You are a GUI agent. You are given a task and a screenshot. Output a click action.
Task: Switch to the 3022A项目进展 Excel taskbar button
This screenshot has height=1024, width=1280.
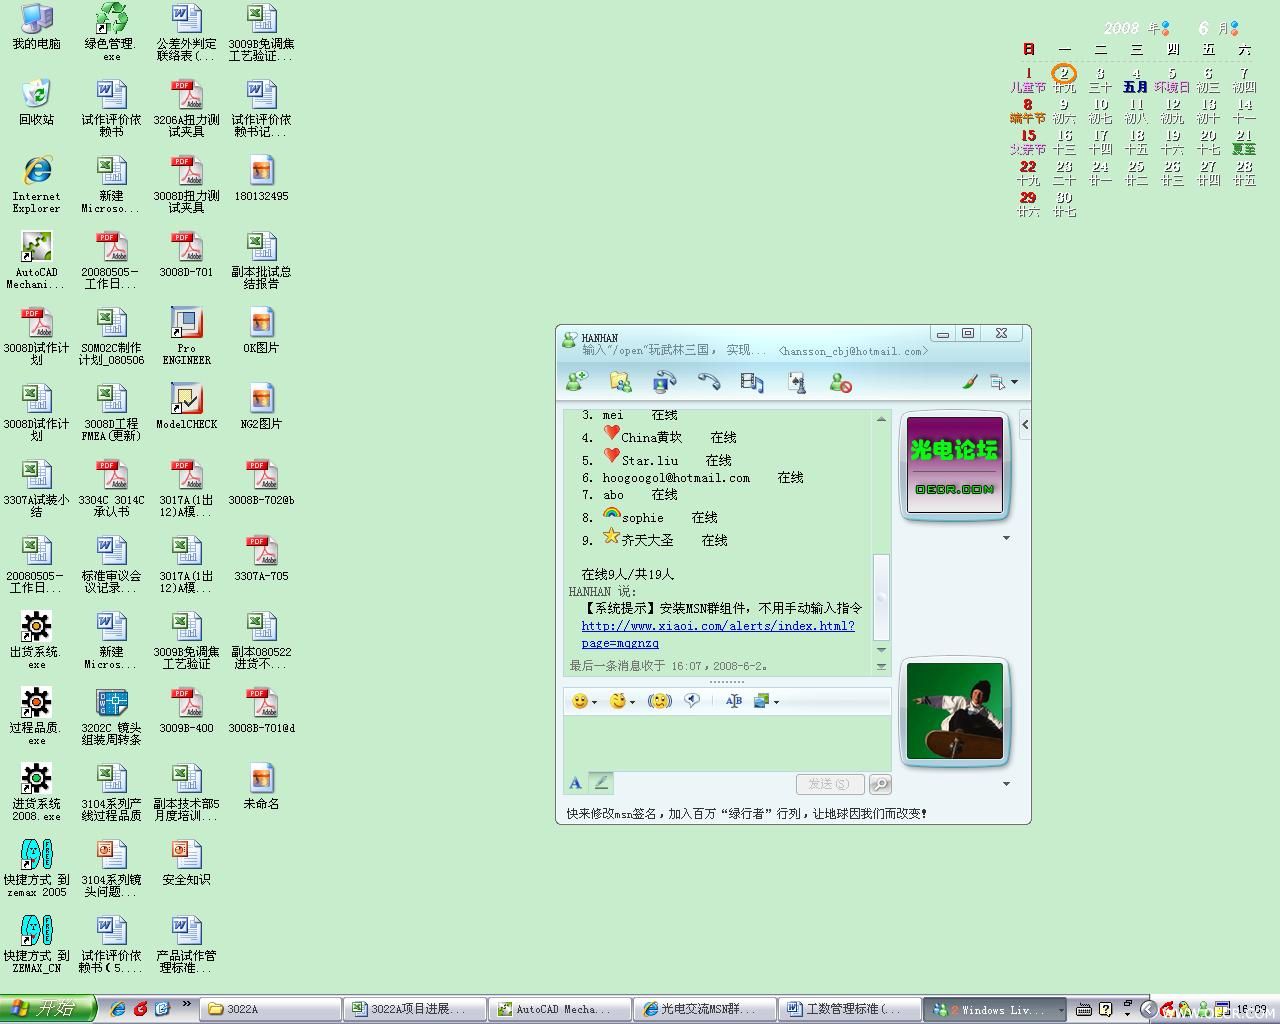pyautogui.click(x=414, y=1009)
